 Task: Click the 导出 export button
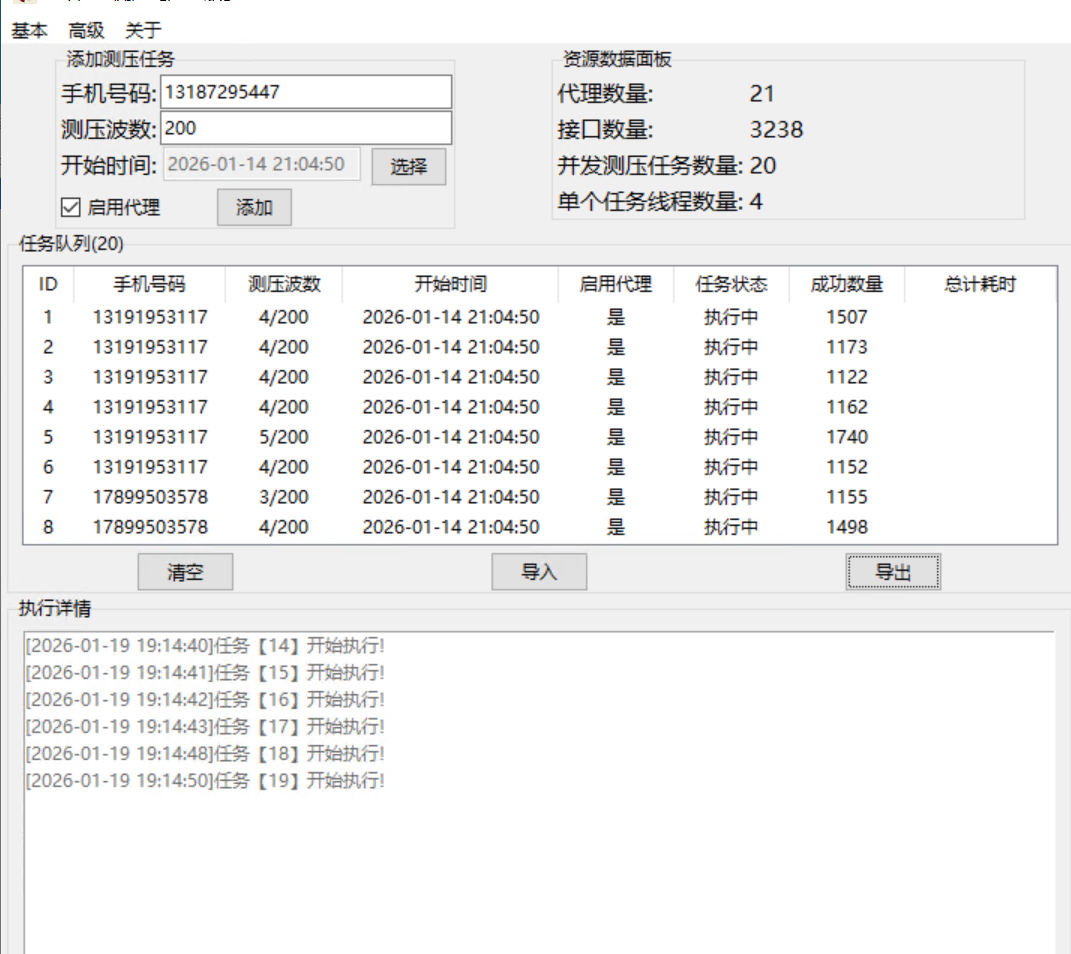pos(892,571)
